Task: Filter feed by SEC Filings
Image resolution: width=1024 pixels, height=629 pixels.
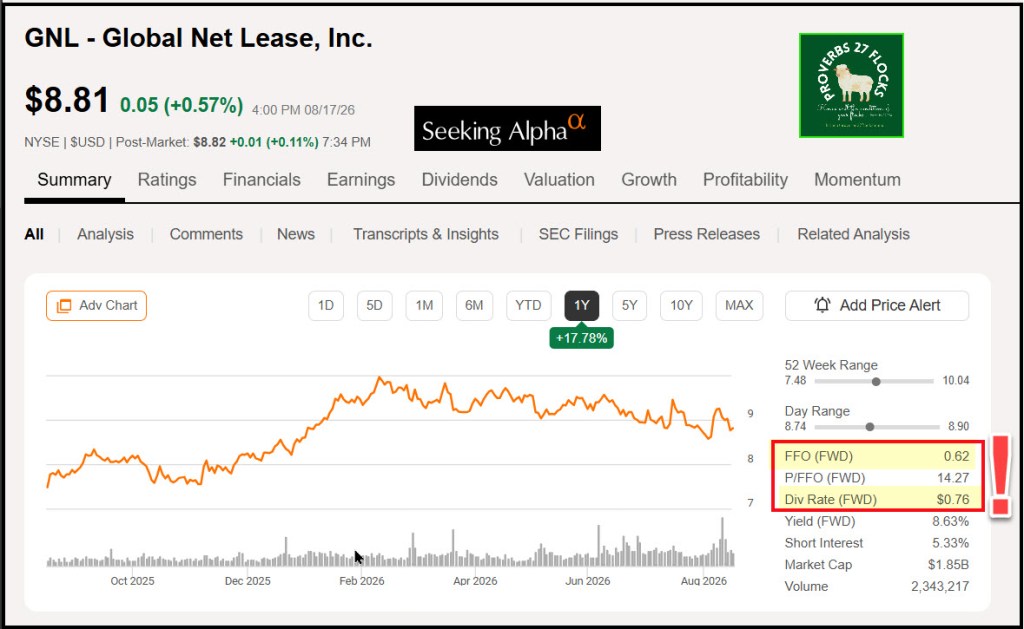Action: click(578, 234)
